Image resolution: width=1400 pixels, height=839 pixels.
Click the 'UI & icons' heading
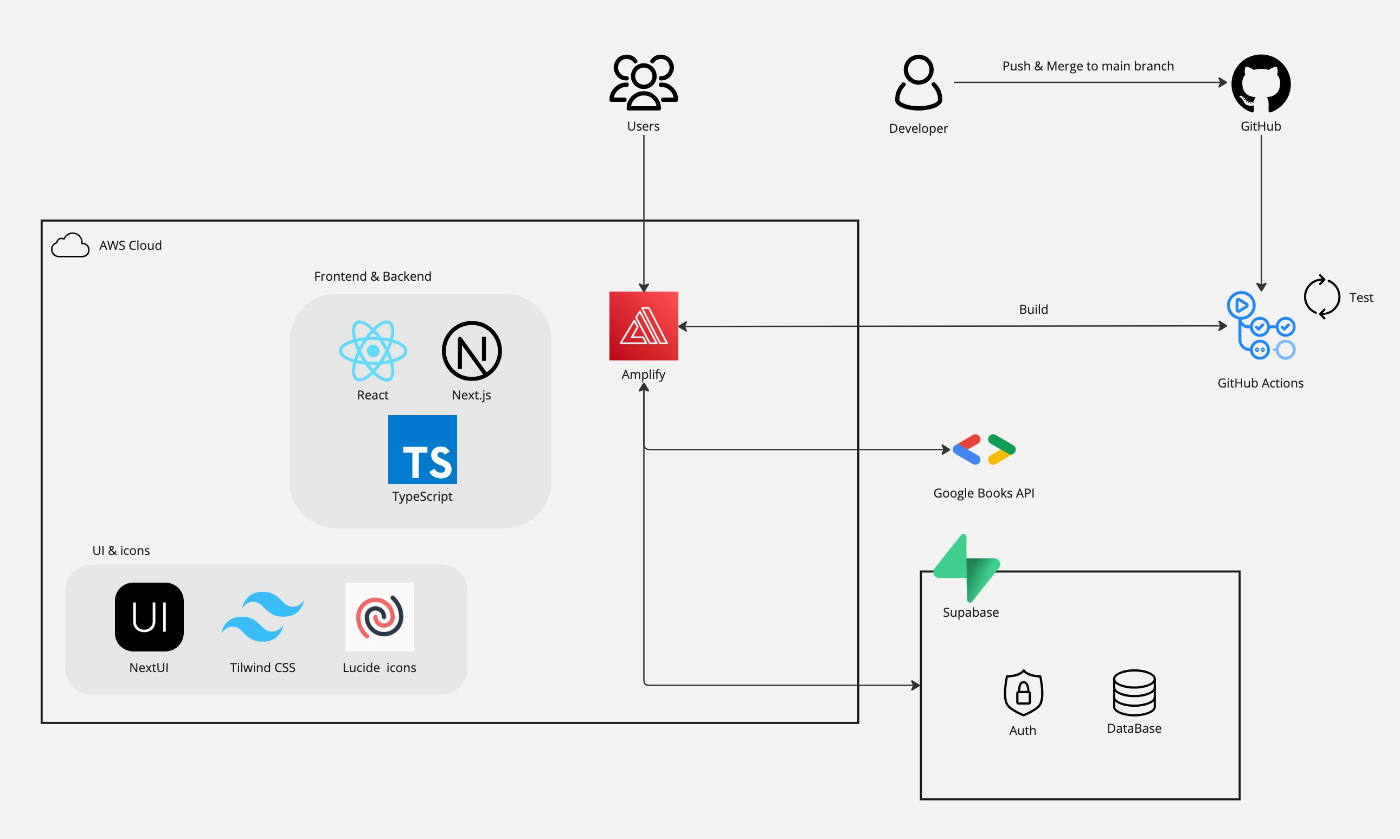click(121, 550)
